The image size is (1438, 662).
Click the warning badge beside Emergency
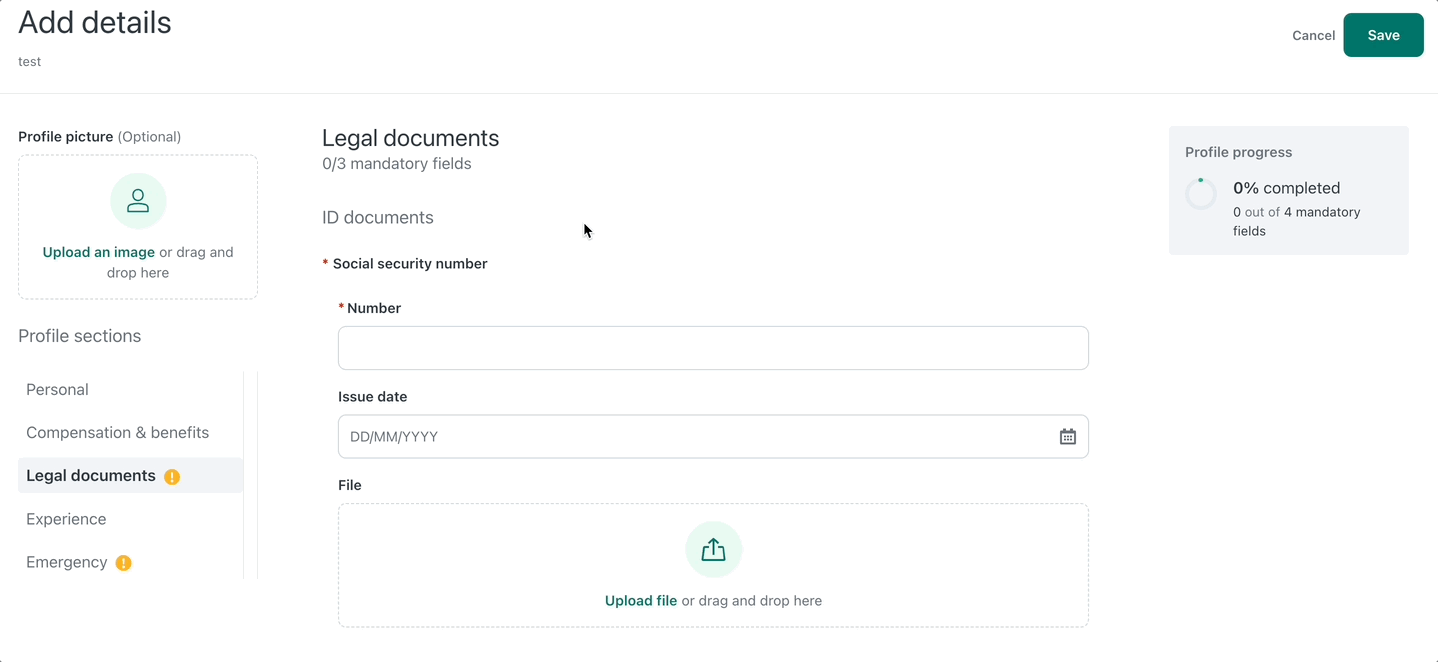[x=124, y=563]
